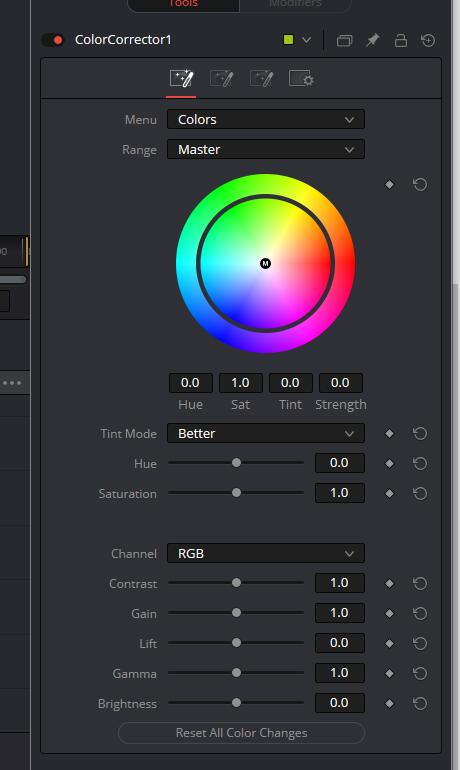Click the Contrast value field

[x=340, y=583]
